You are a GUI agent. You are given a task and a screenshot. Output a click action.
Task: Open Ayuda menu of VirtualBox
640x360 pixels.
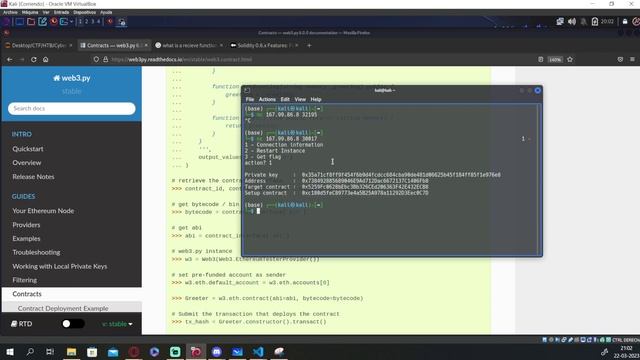[106, 12]
